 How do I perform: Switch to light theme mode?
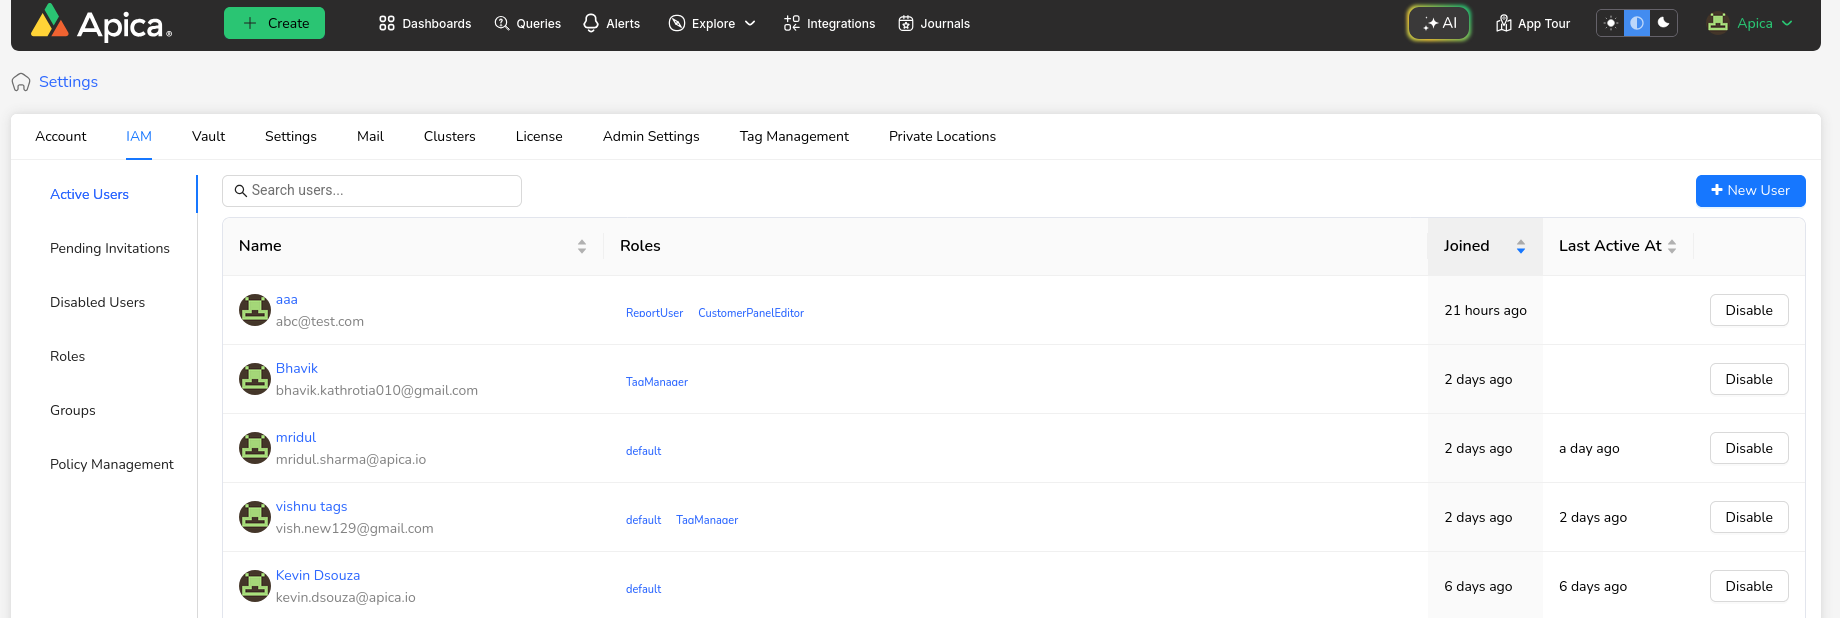click(x=1610, y=23)
